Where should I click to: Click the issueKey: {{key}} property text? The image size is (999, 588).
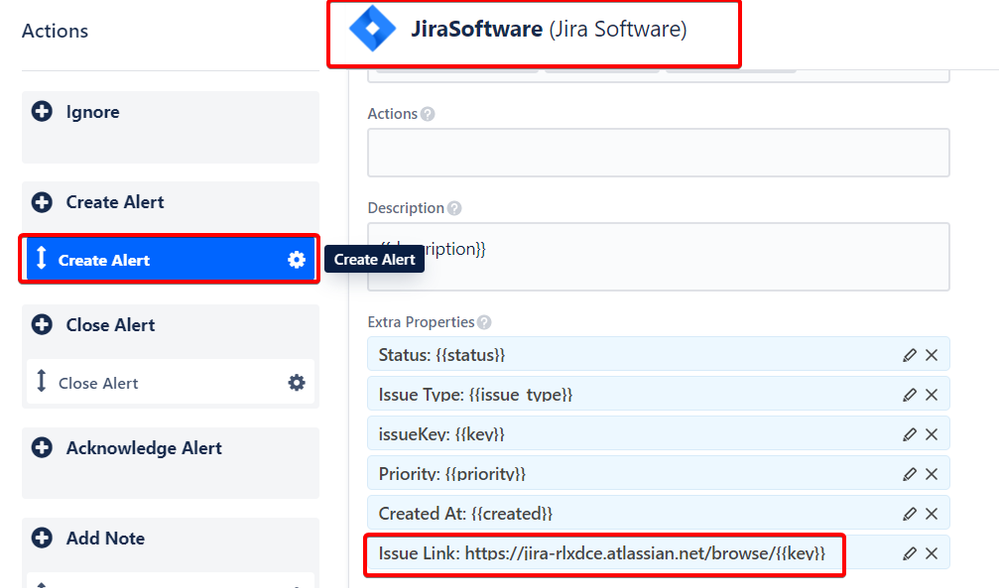click(442, 434)
